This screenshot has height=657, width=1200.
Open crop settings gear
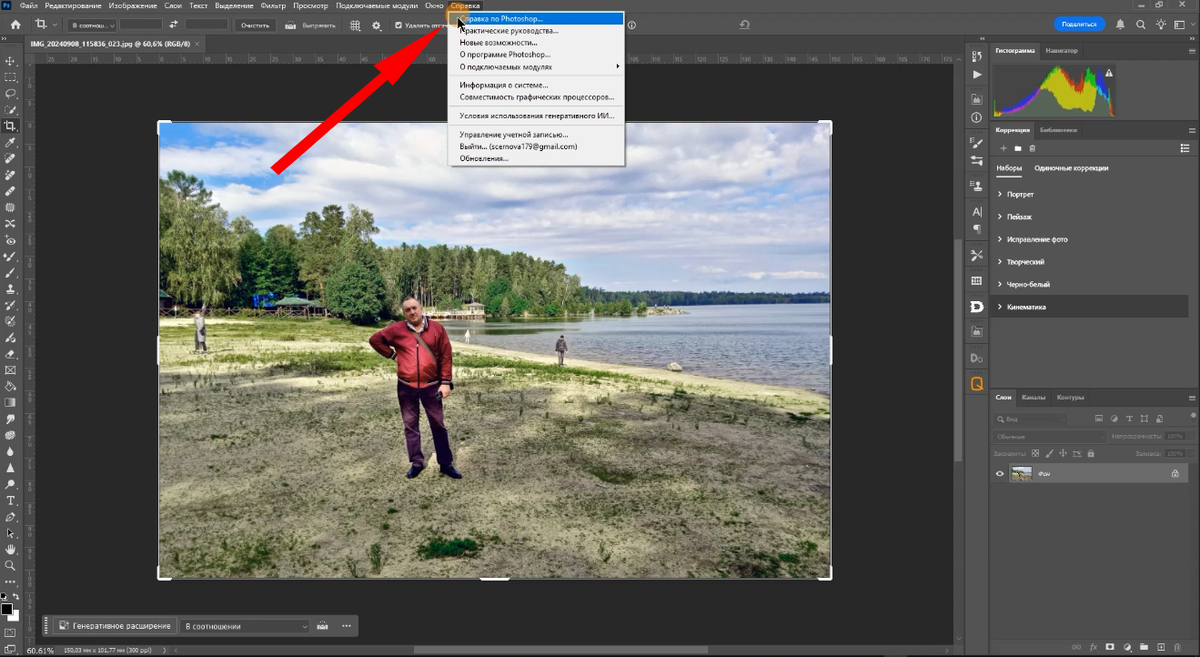377,25
